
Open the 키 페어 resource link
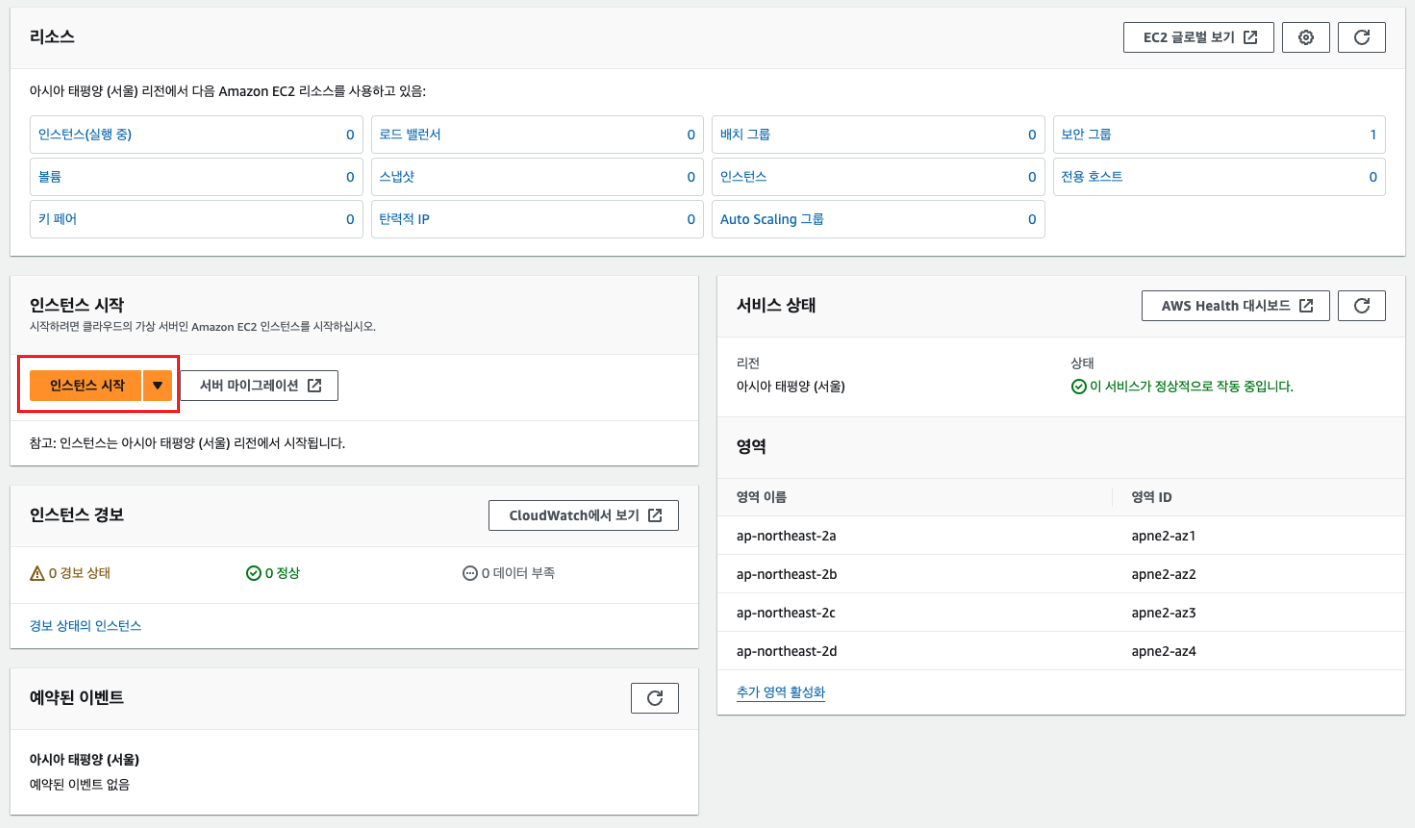[57, 219]
